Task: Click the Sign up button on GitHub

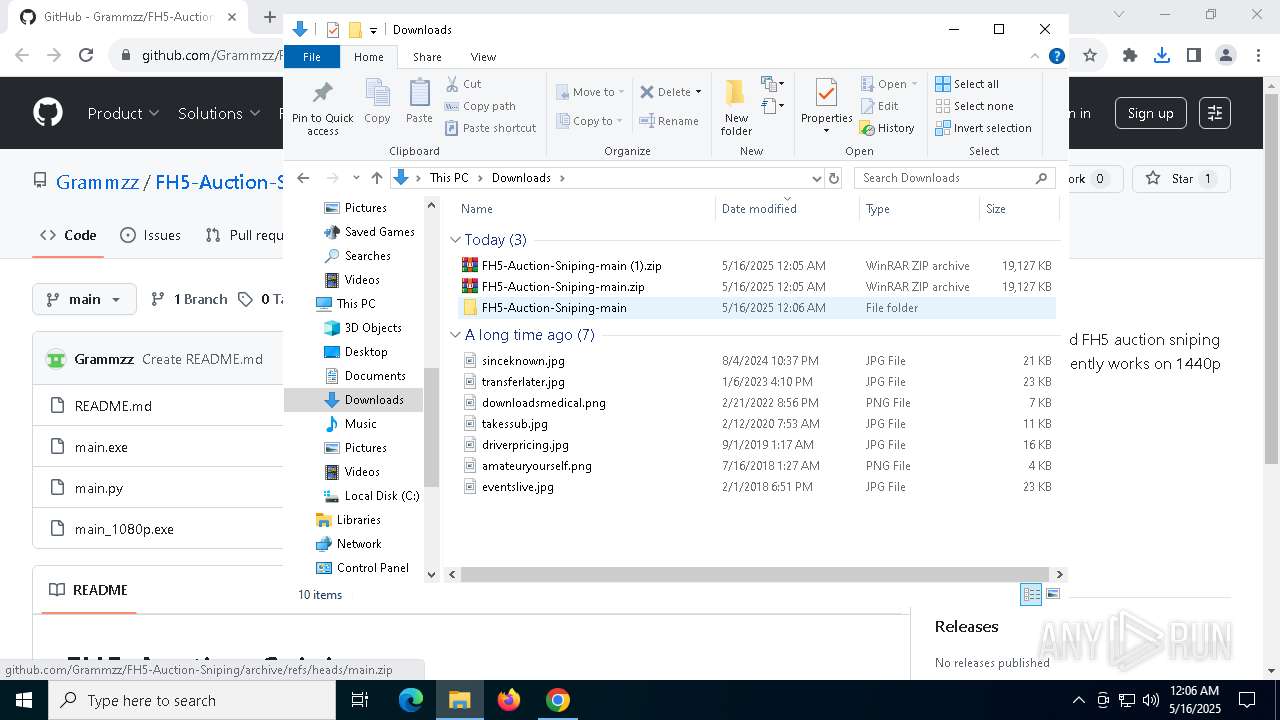Action: click(1151, 113)
